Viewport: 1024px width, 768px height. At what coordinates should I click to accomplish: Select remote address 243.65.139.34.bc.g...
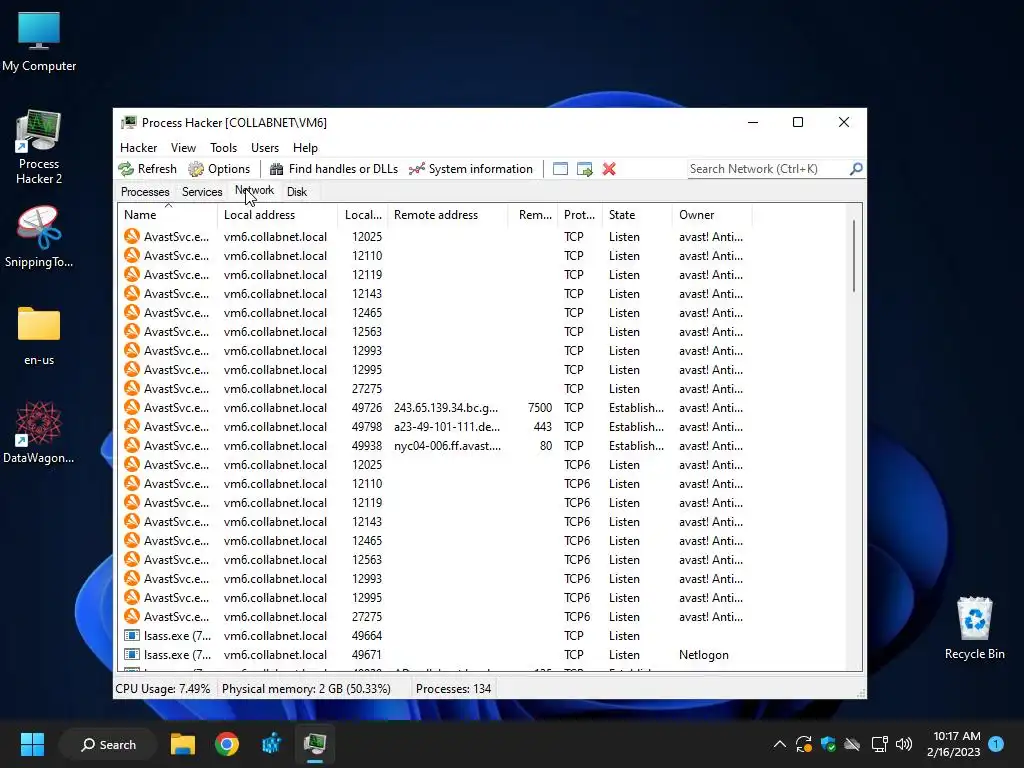pos(446,408)
